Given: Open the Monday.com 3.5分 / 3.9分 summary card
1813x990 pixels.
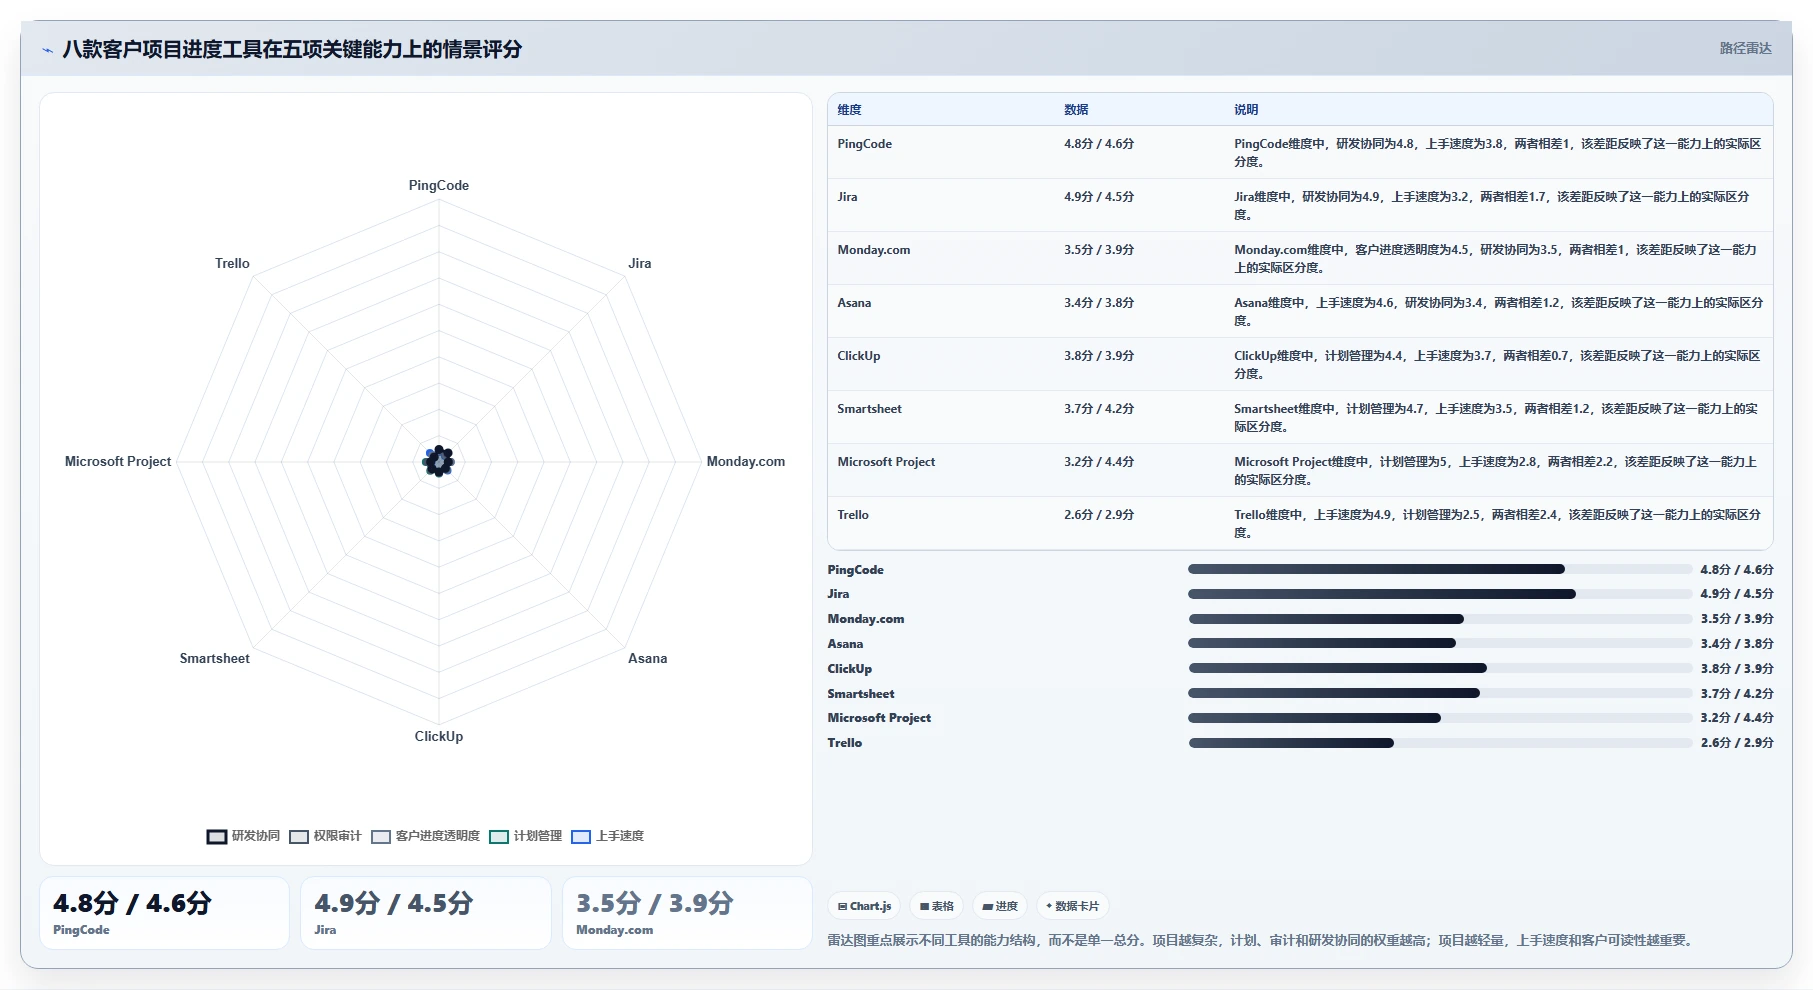Looking at the screenshot, I should pos(687,913).
